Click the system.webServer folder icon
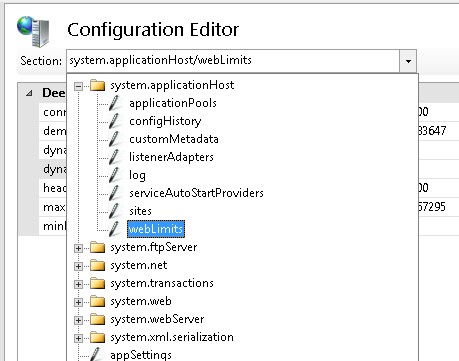This screenshot has width=459, height=361. pos(98,319)
